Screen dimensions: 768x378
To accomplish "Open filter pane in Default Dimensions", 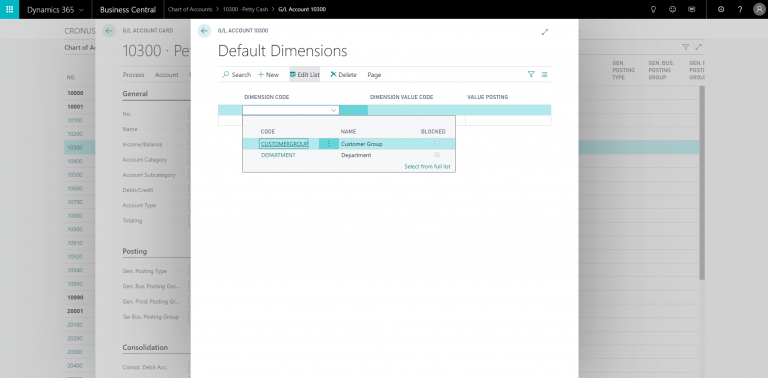I will coord(531,74).
